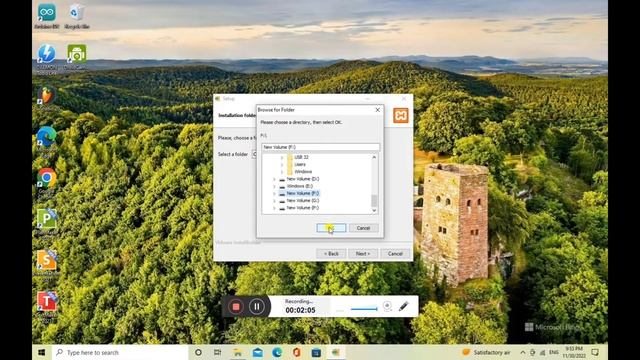This screenshot has height=360, width=640.
Task: Open the Mail app on taskbar
Action: [x=258, y=352]
